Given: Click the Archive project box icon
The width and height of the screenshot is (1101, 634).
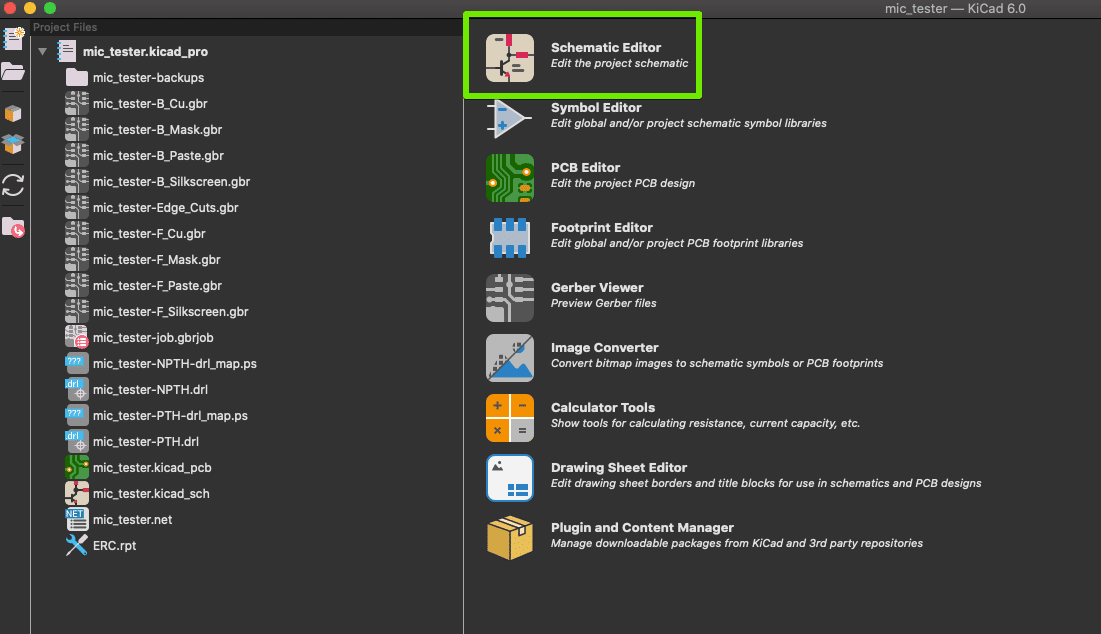Looking at the screenshot, I should pyautogui.click(x=13, y=113).
